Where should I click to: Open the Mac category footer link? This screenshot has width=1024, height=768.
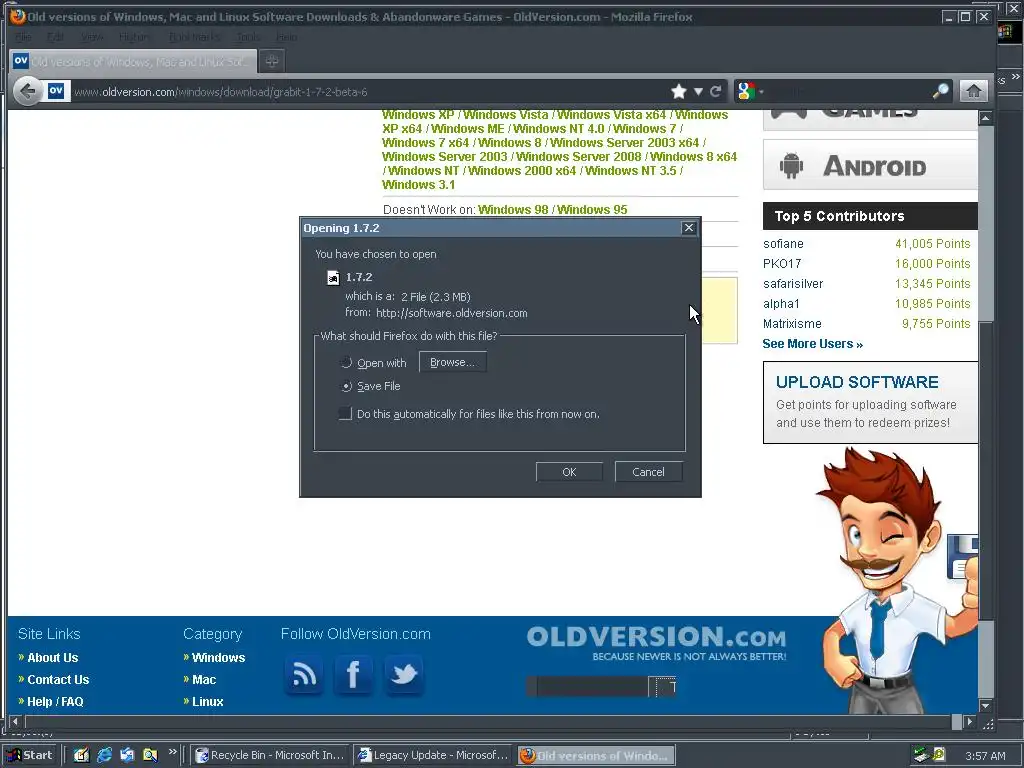tap(204, 679)
